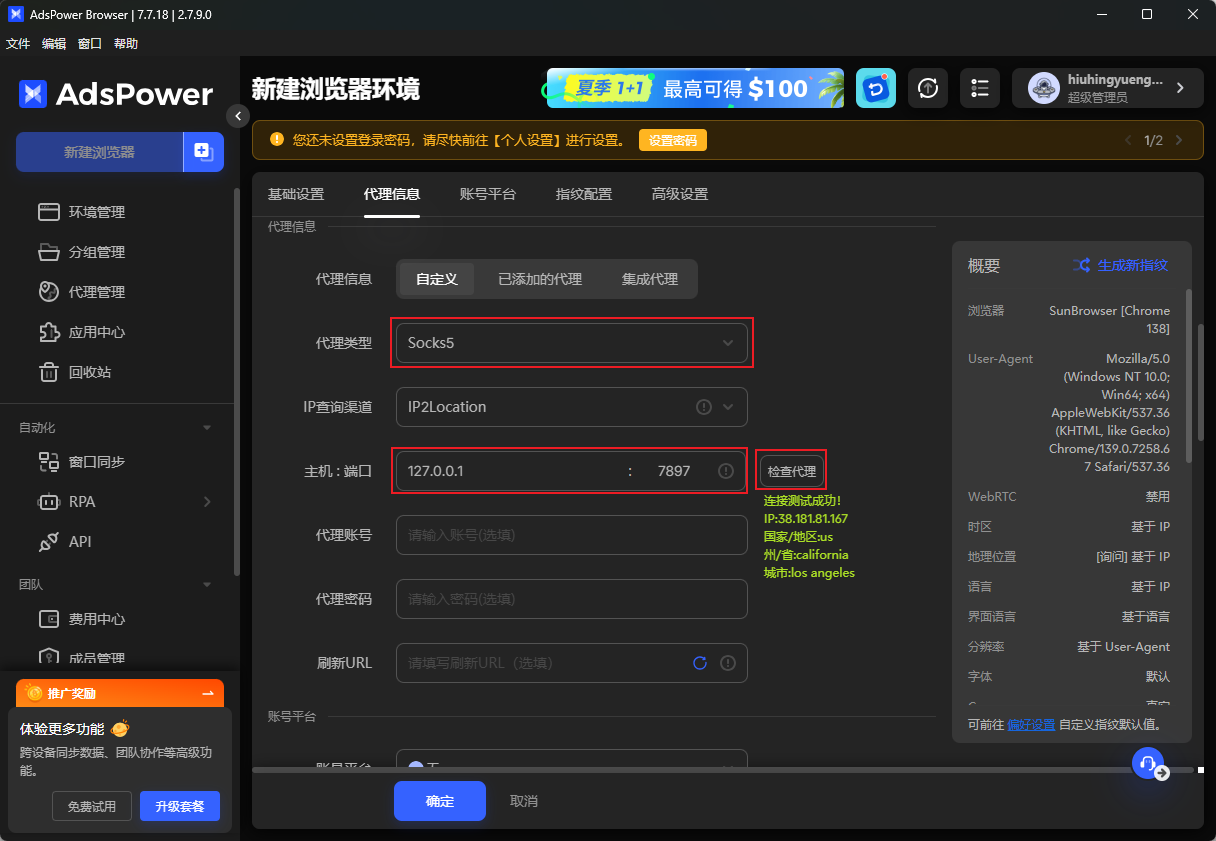Select 已添加的代理 option
Image resolution: width=1216 pixels, height=841 pixels.
[540, 279]
